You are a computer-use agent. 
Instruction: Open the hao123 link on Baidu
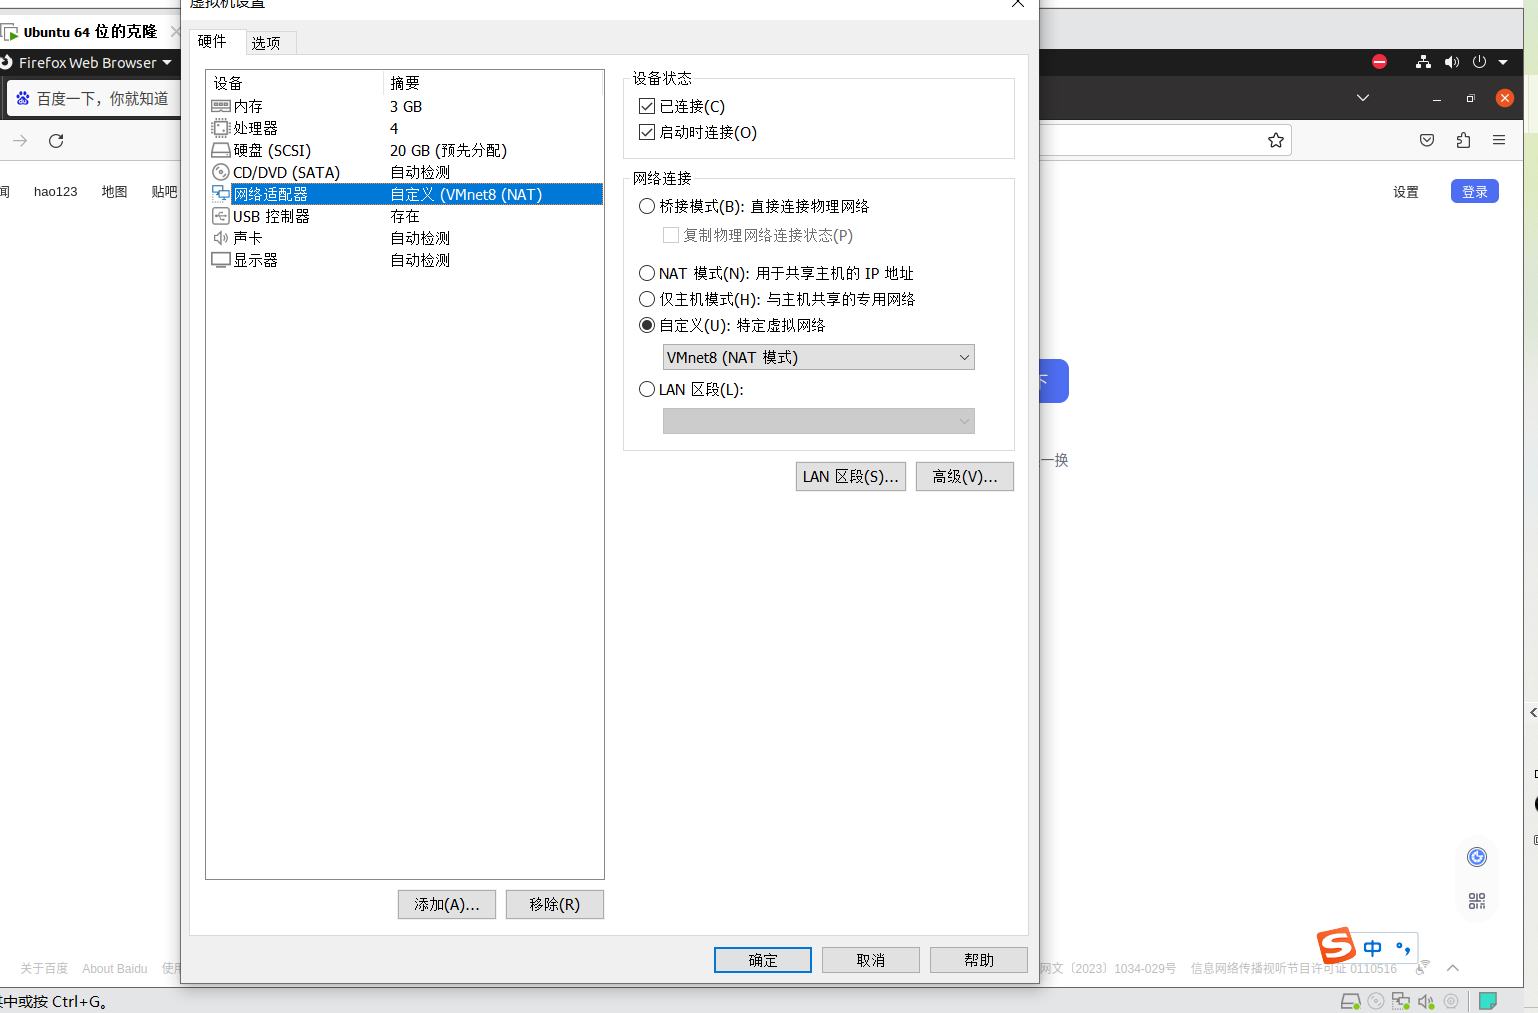(55, 192)
